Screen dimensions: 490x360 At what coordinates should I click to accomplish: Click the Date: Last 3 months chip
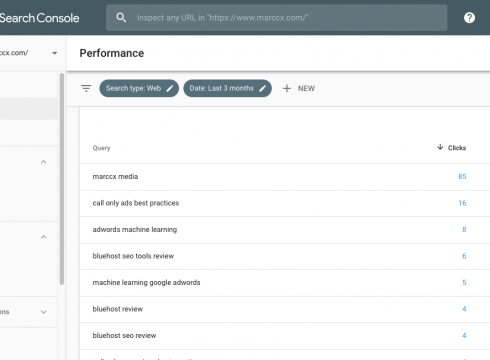coord(227,88)
